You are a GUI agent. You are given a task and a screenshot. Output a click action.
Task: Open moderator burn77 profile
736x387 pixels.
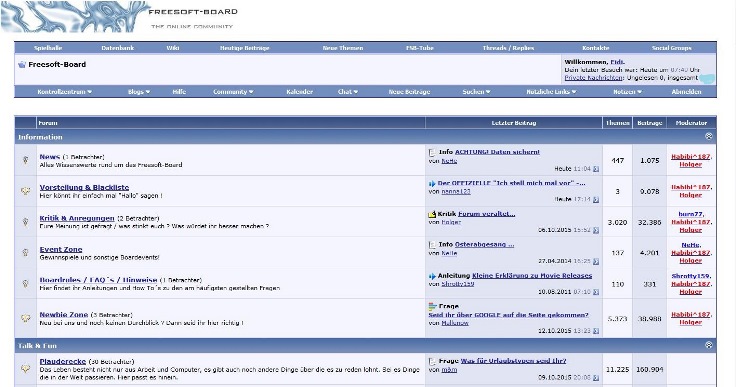(x=690, y=214)
